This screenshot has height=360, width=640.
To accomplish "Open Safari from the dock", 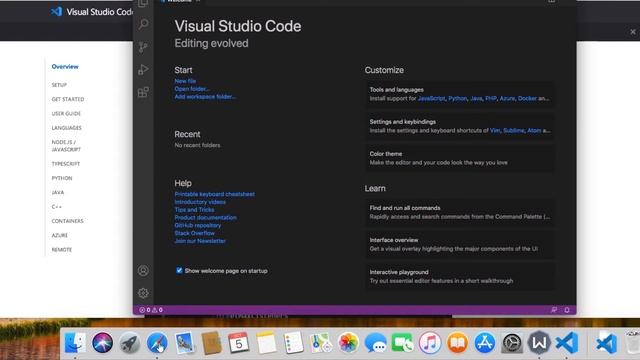I will (157, 342).
